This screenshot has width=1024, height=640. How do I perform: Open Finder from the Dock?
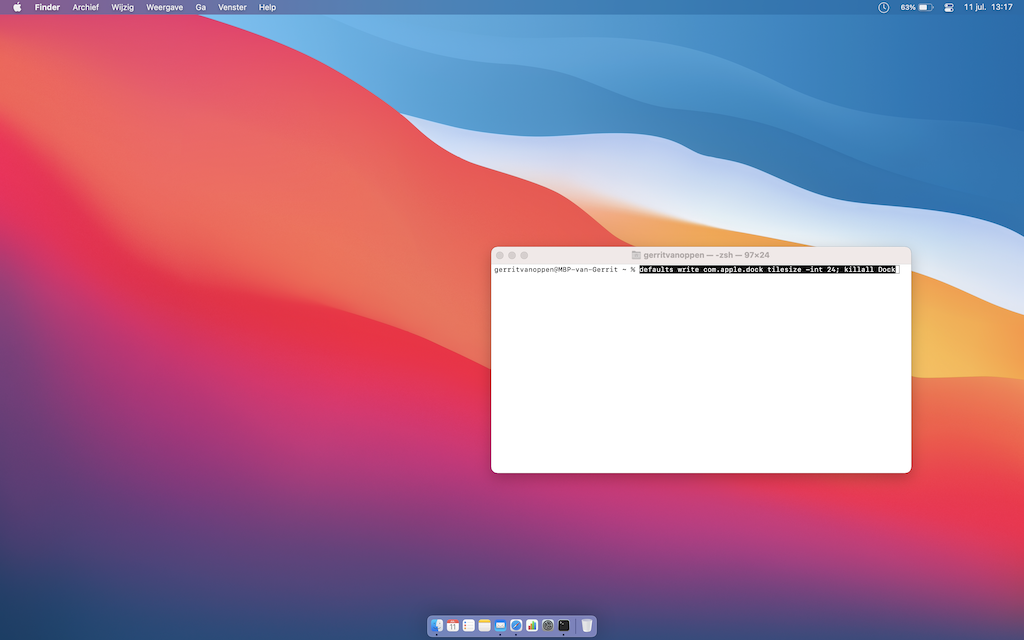coord(437,626)
